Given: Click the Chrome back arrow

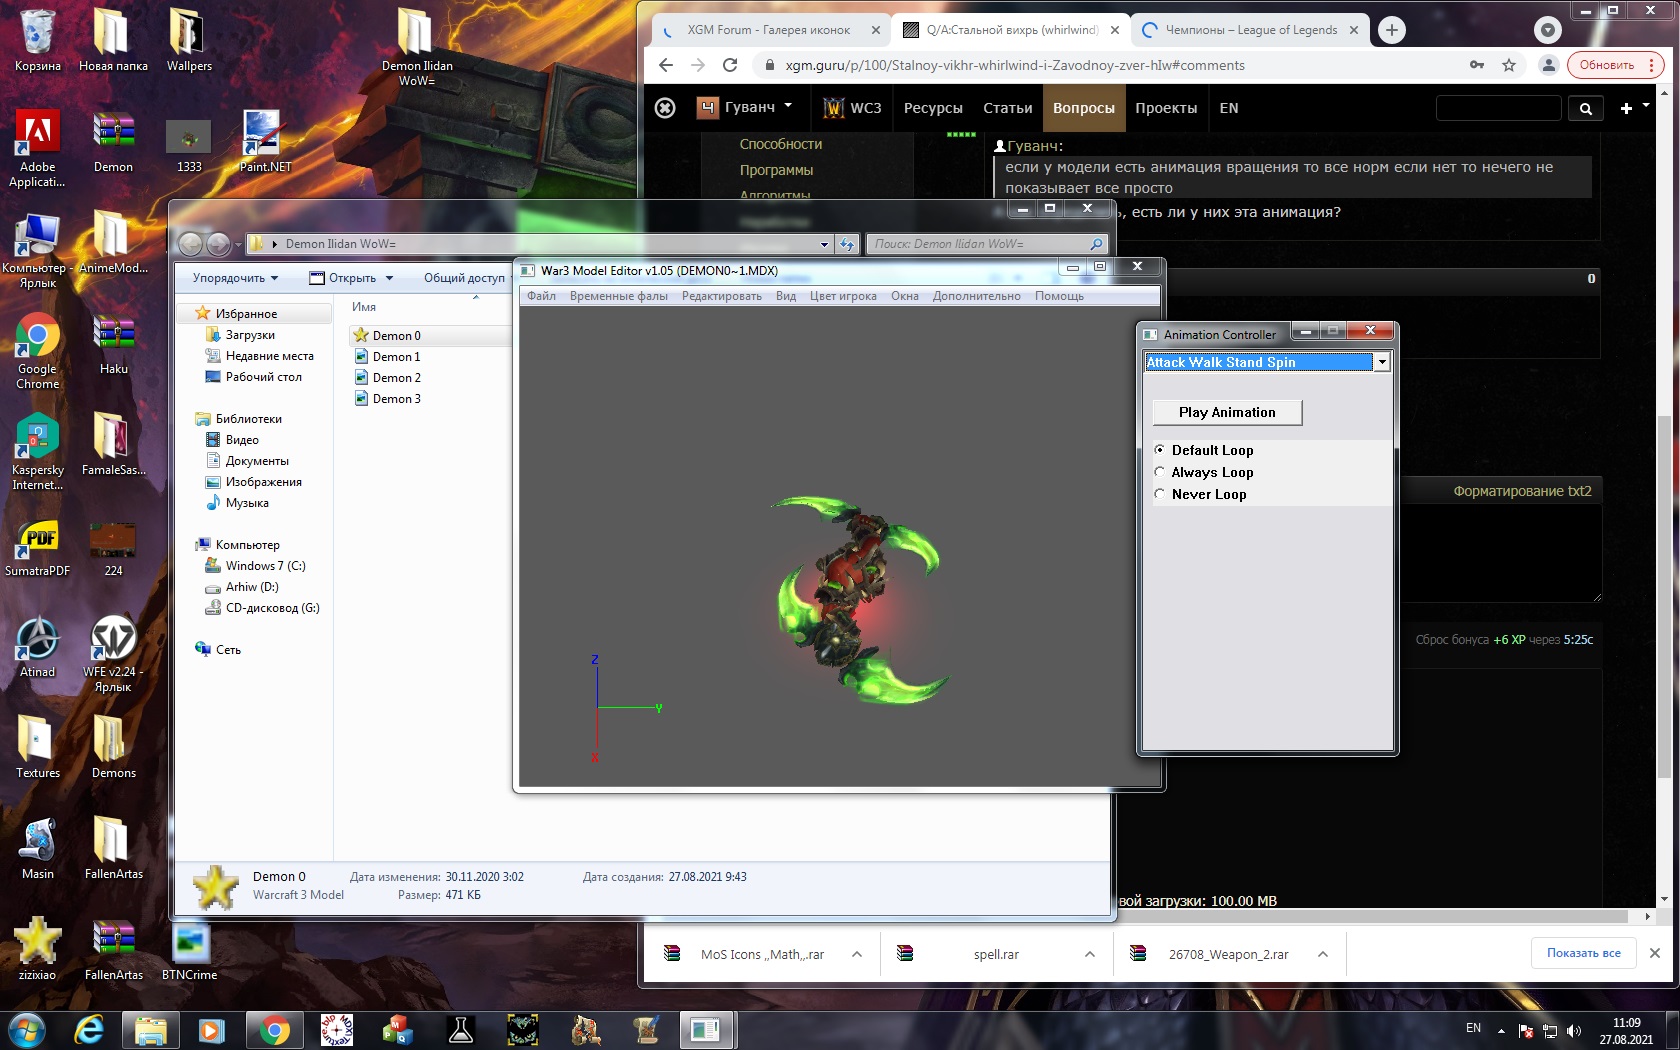Looking at the screenshot, I should (666, 65).
